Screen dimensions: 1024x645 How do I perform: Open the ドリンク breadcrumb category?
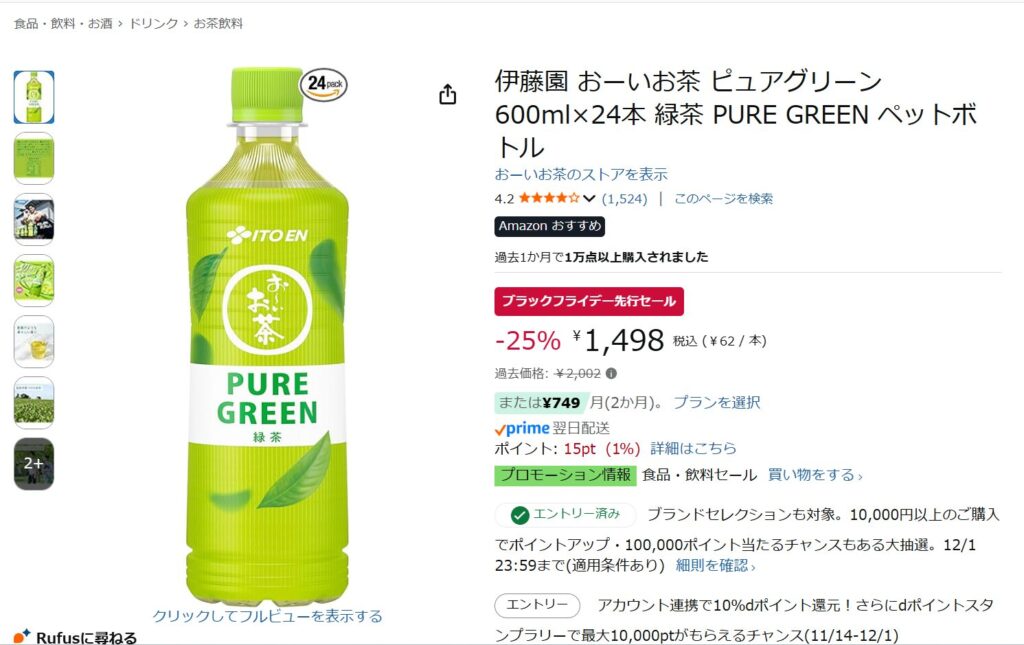coord(153,23)
